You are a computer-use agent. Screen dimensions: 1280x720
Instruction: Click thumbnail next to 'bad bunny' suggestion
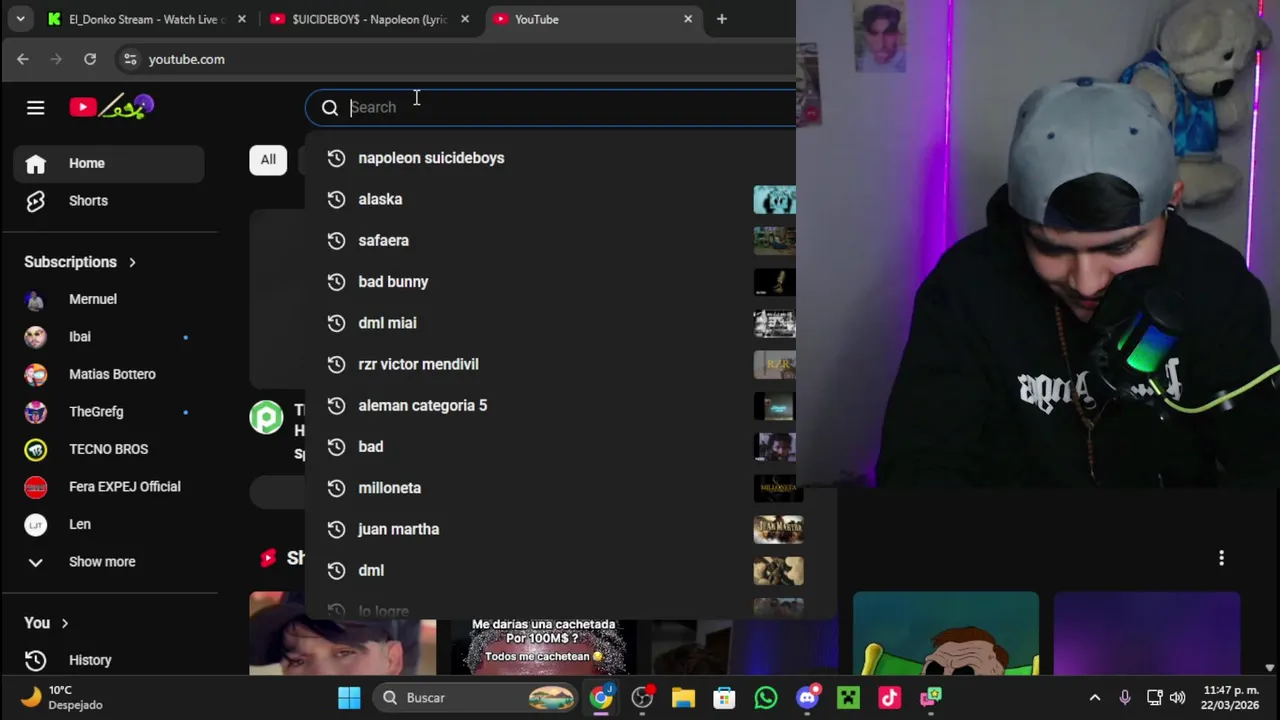pyautogui.click(x=775, y=281)
